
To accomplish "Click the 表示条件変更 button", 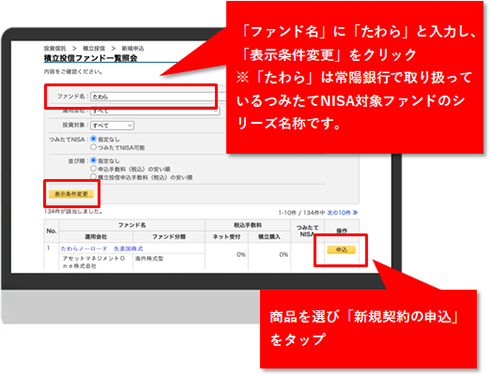I will (71, 194).
